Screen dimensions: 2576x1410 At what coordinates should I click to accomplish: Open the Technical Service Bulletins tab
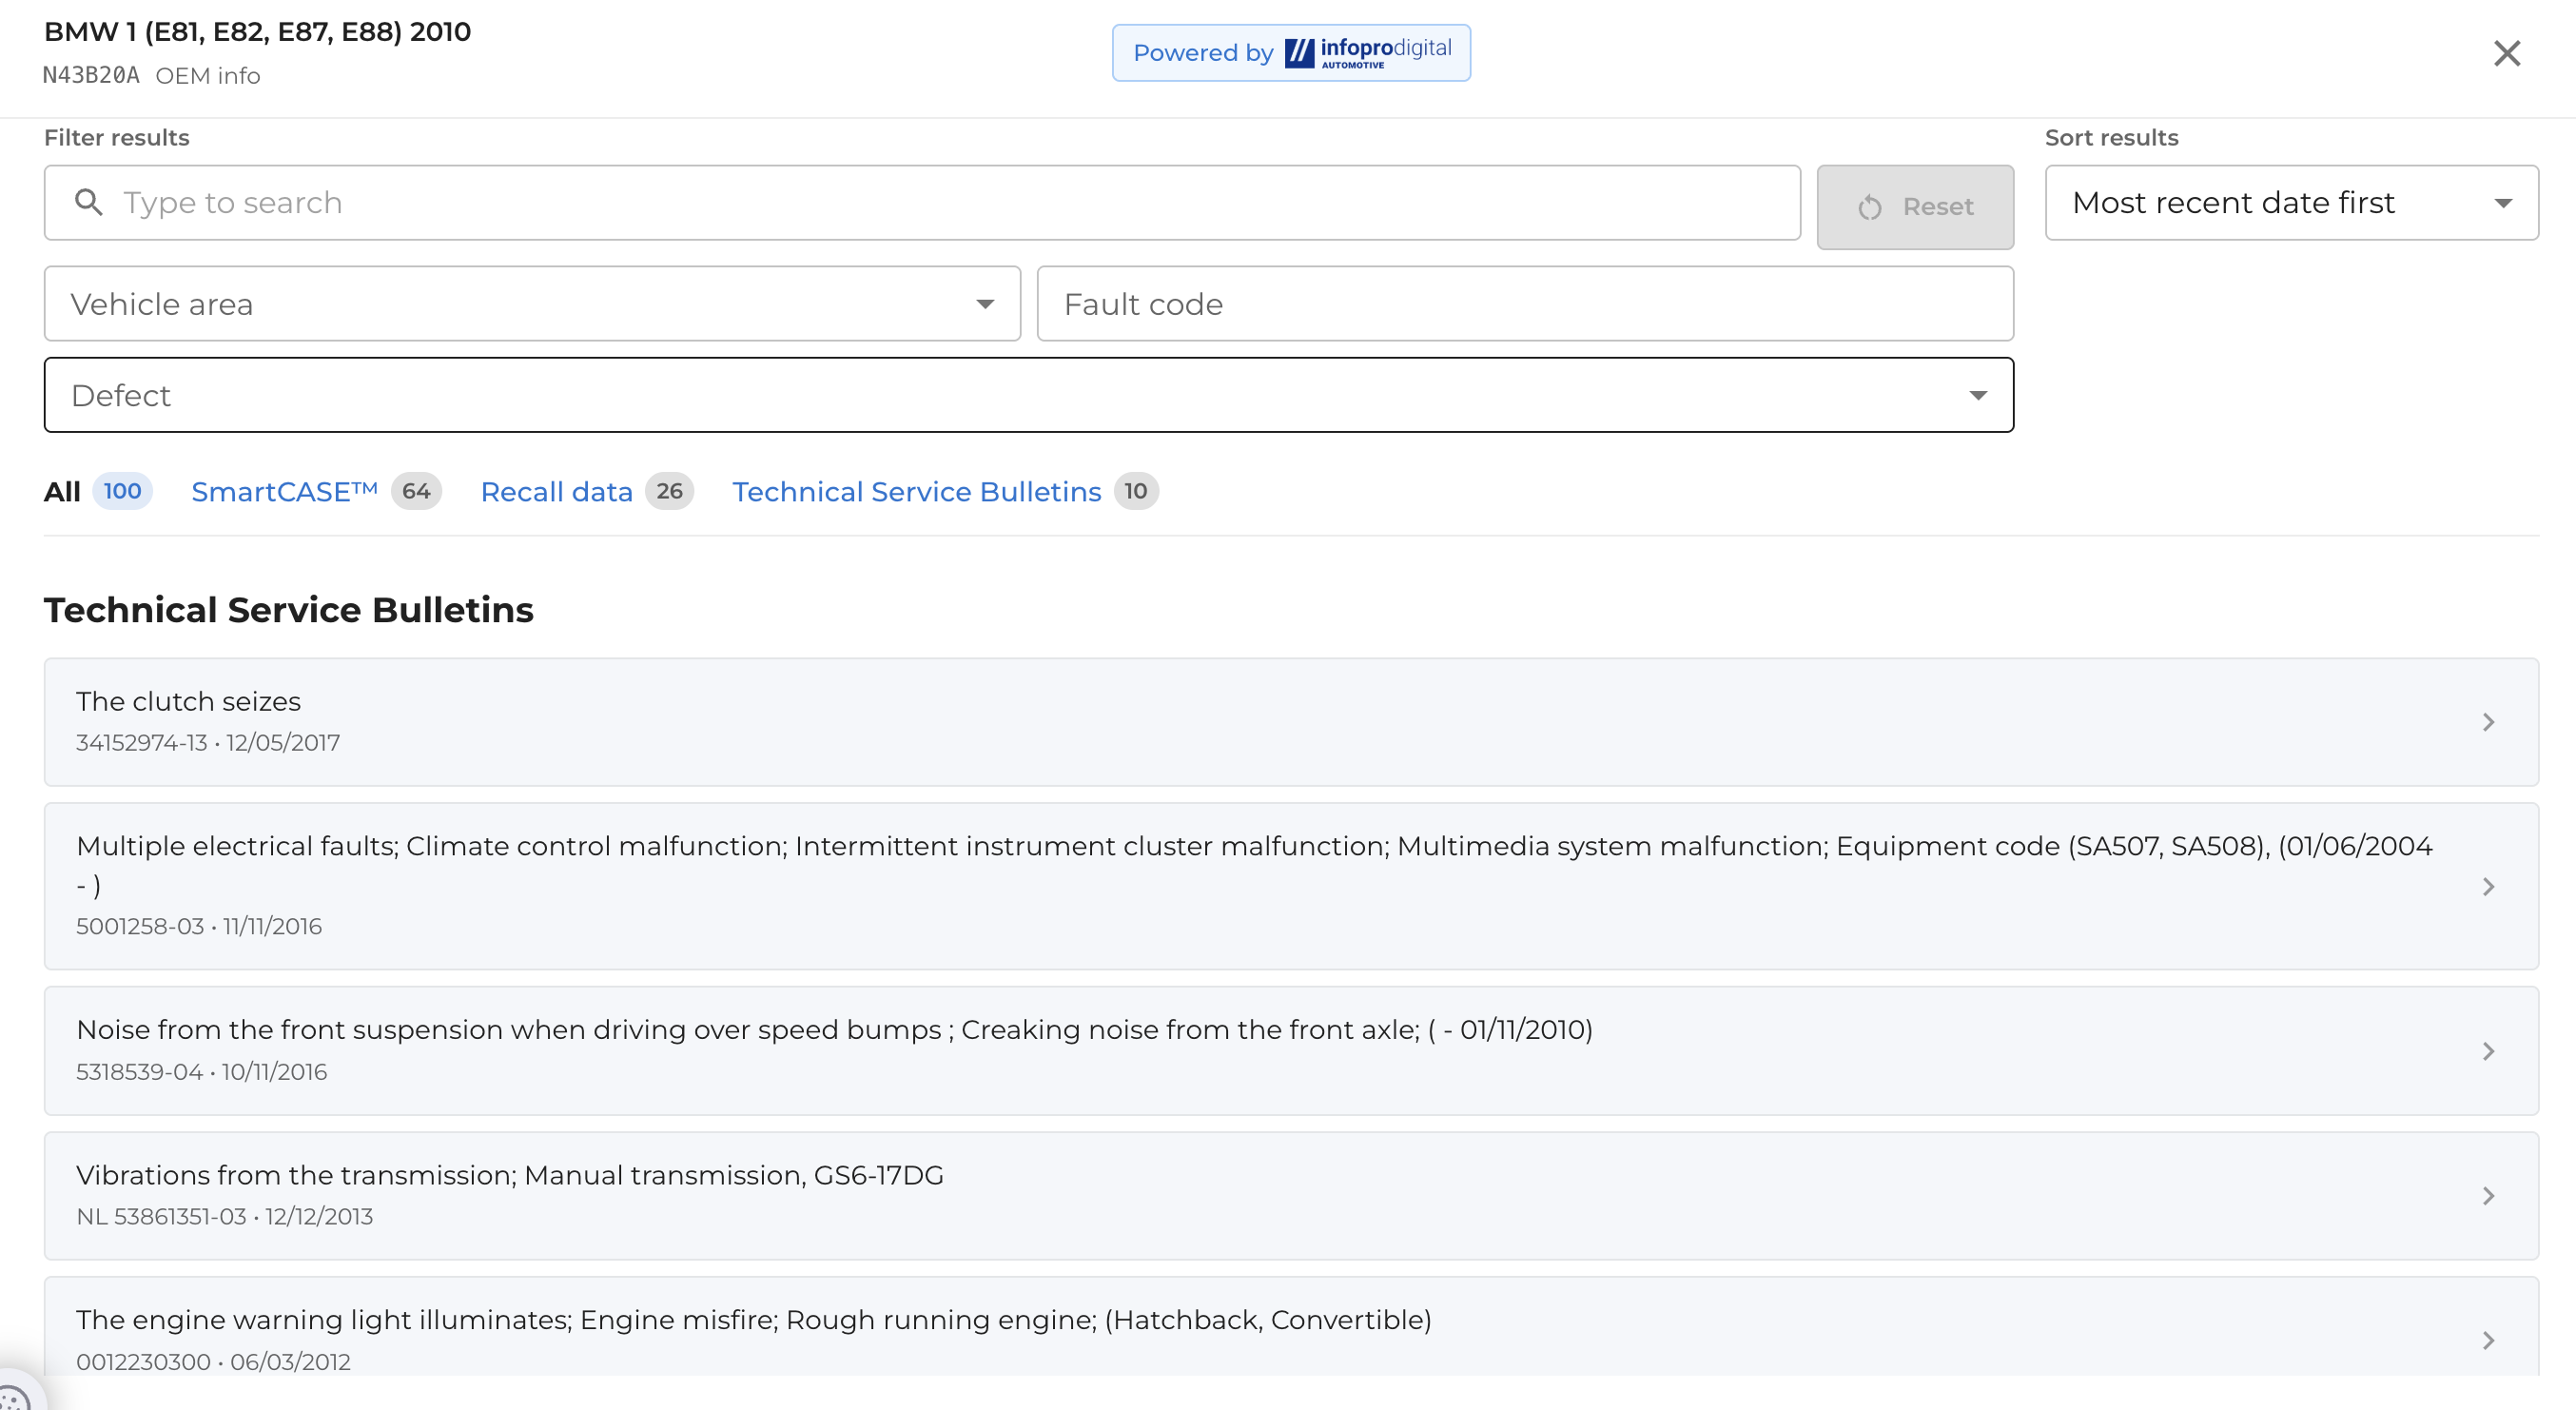(x=945, y=491)
